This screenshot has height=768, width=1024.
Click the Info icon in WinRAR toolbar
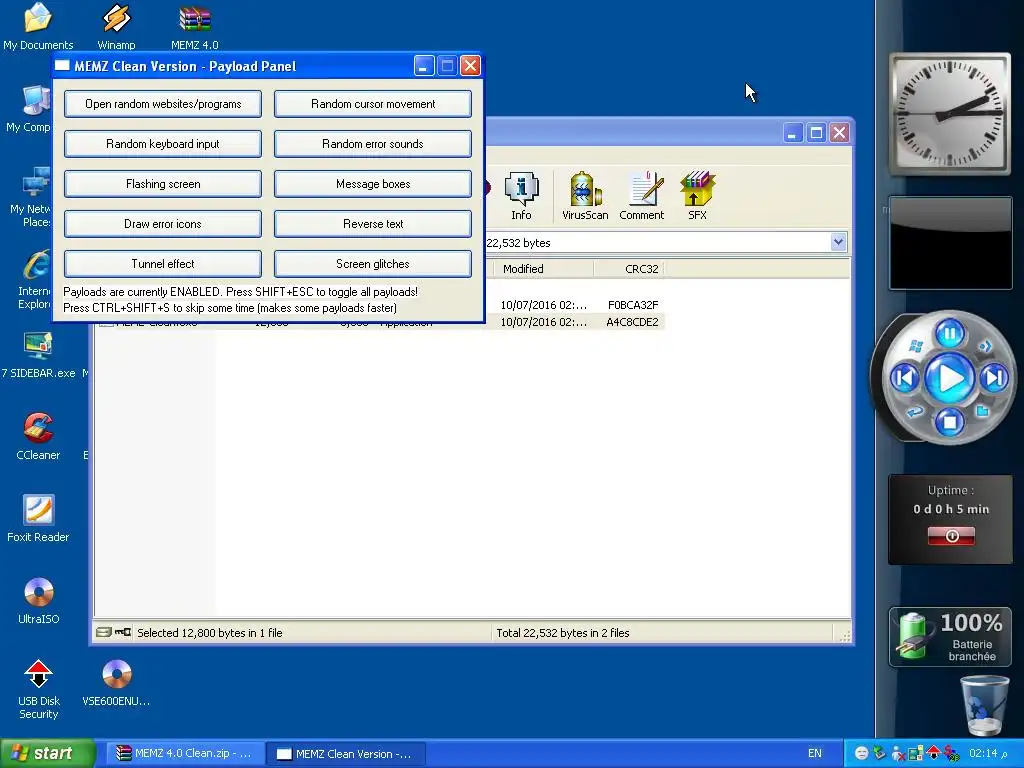(x=521, y=196)
